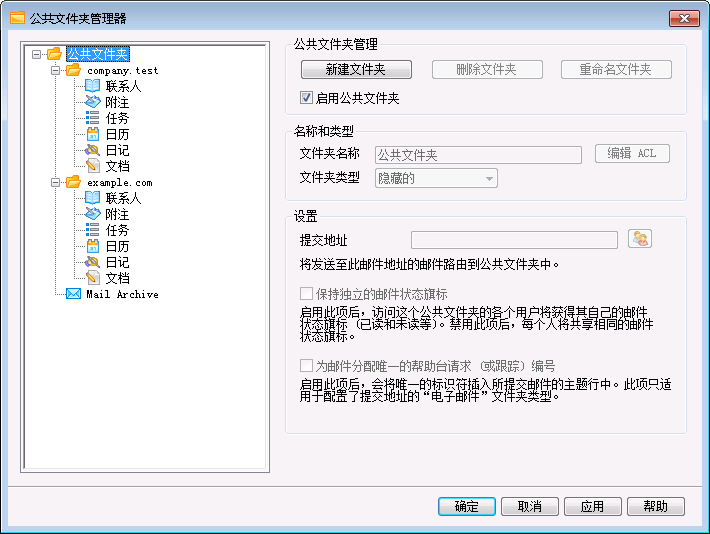Click 新建文件夹 button
The image size is (710, 534).
coord(356,69)
